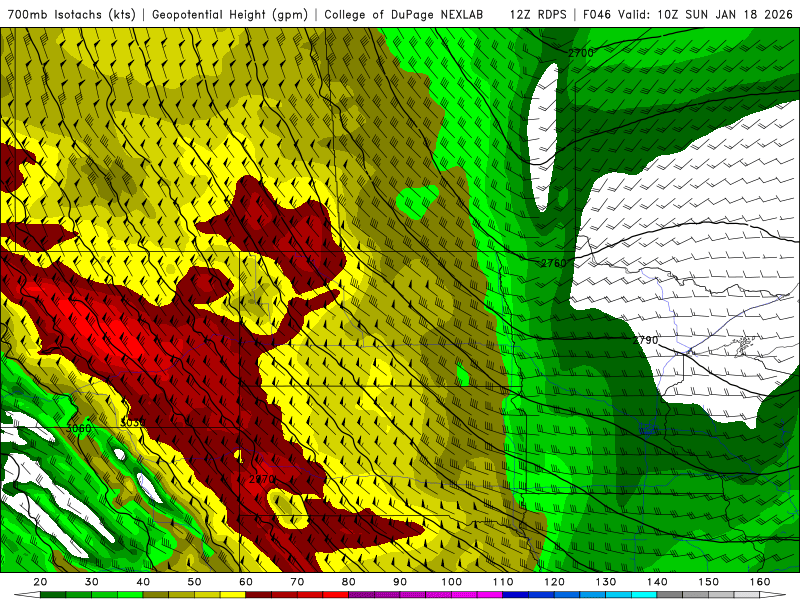Click the 80 value on the color scale
Screen dimensions: 800x600
click(x=348, y=582)
